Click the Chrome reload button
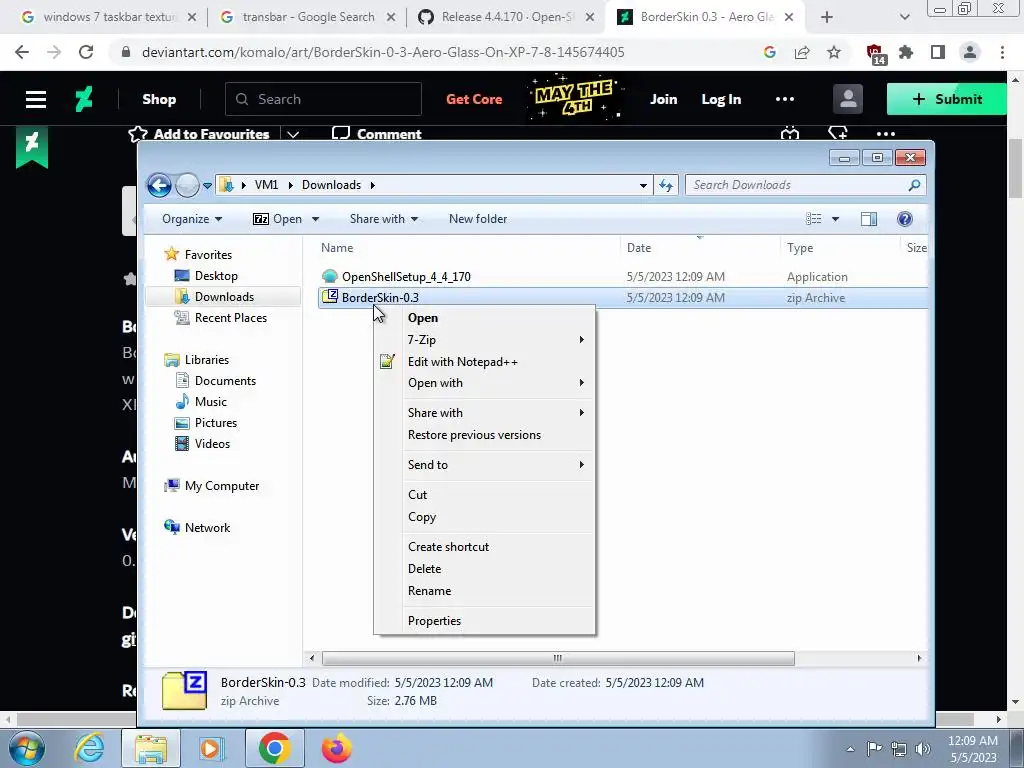Image resolution: width=1024 pixels, height=768 pixels. pyautogui.click(x=86, y=52)
